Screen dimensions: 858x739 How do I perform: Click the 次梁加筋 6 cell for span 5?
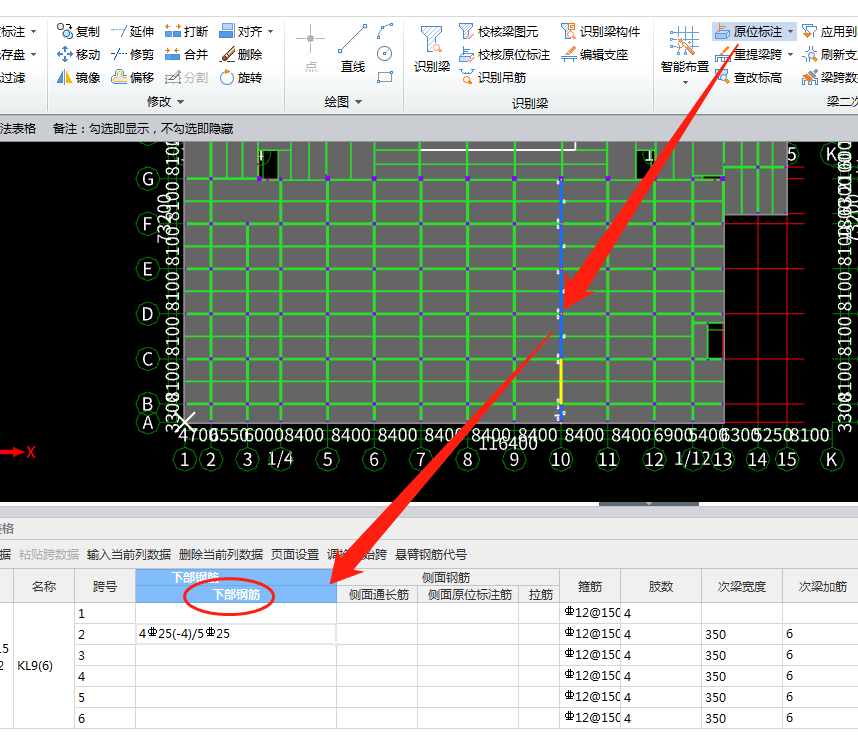[x=820, y=697]
